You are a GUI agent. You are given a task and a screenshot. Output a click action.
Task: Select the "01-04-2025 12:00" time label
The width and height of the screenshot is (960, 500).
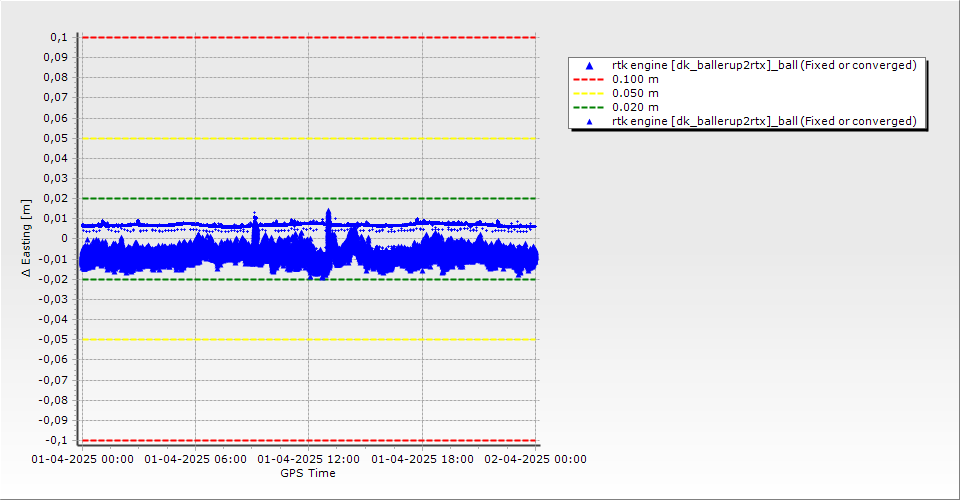[309, 459]
